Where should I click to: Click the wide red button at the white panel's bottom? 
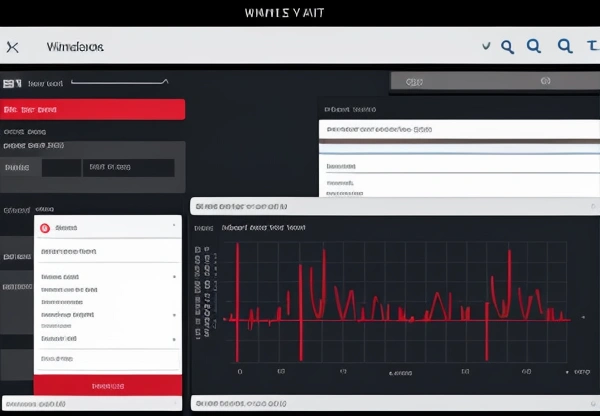[x=108, y=385]
